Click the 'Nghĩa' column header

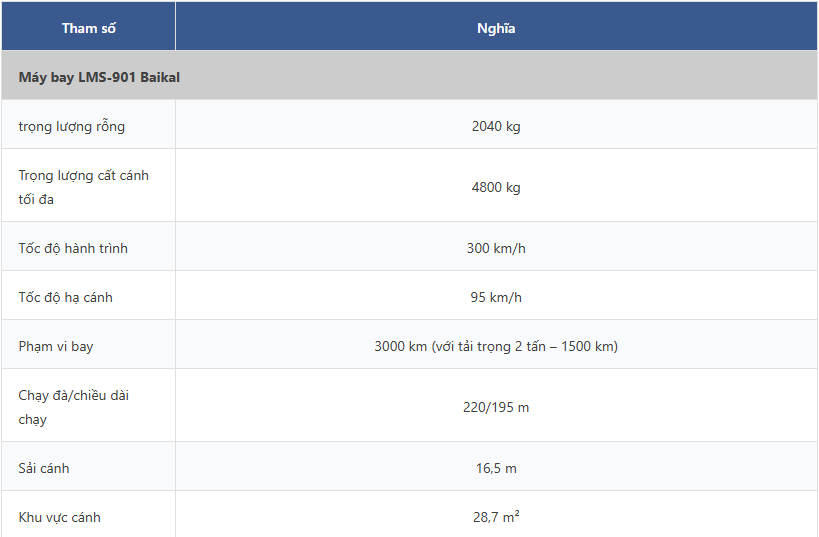pyautogui.click(x=496, y=28)
